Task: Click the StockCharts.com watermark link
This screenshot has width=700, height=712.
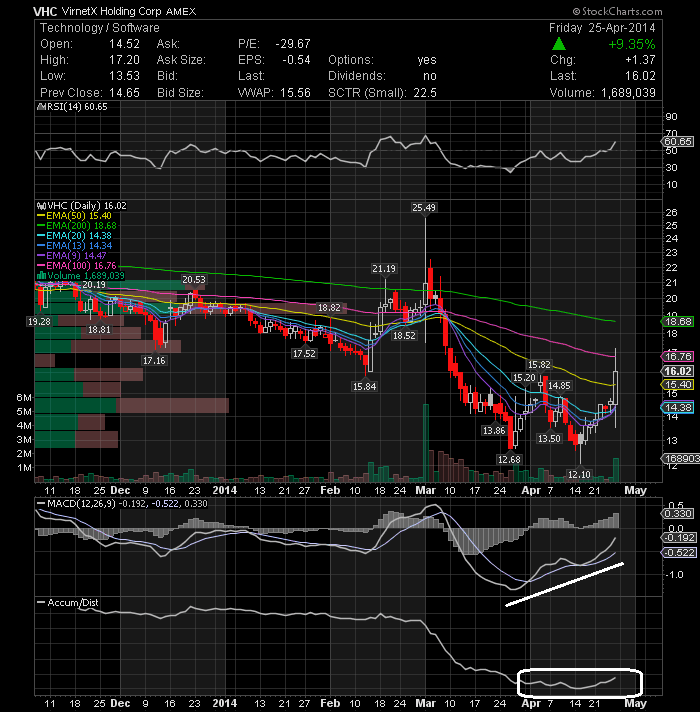Action: coord(617,11)
